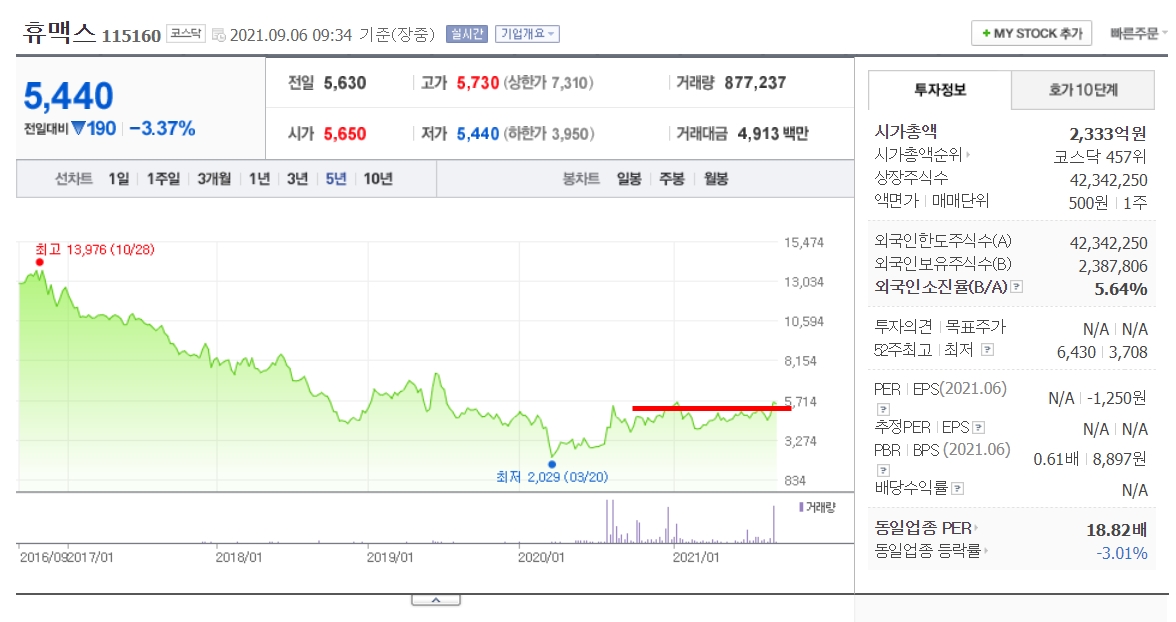This screenshot has width=1176, height=622.
Task: Switch to the 호가10단계 tab
Action: [1083, 90]
